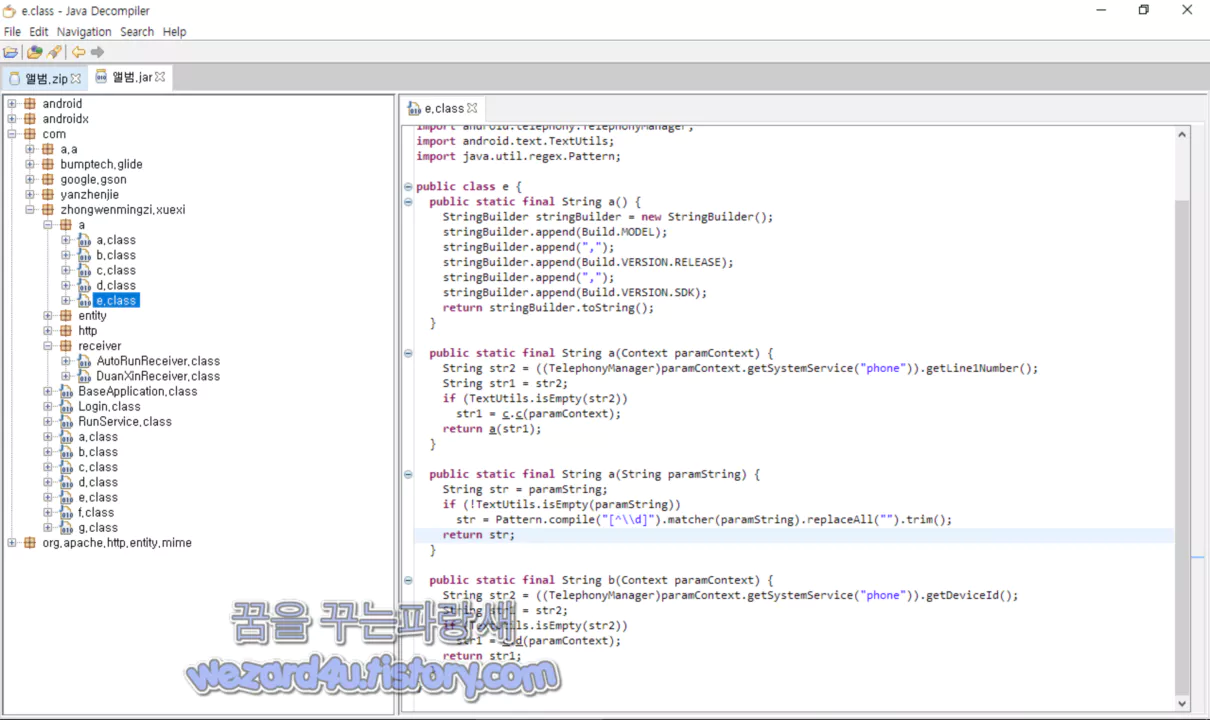Open the Help menu
The image size is (1210, 720).
[174, 32]
